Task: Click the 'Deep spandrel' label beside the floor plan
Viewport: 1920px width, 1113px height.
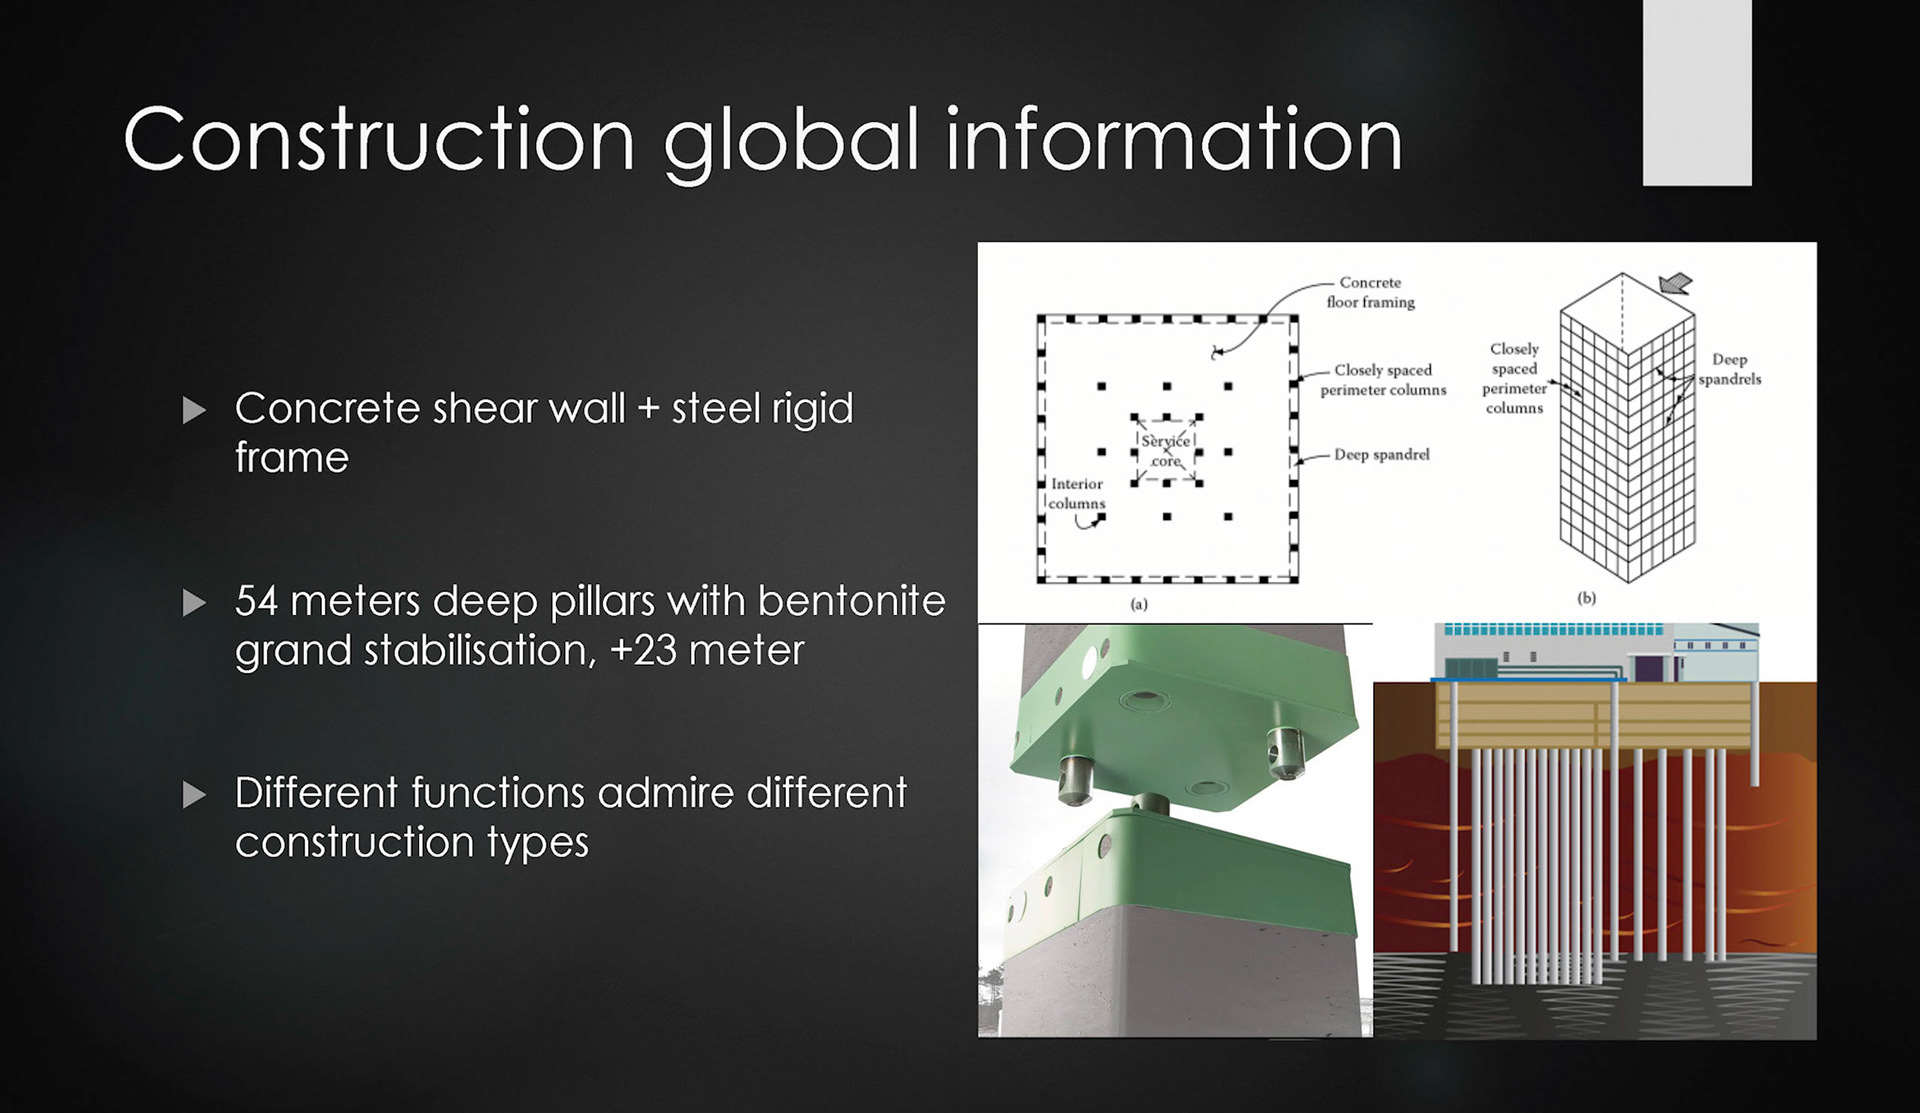Action: click(1381, 455)
